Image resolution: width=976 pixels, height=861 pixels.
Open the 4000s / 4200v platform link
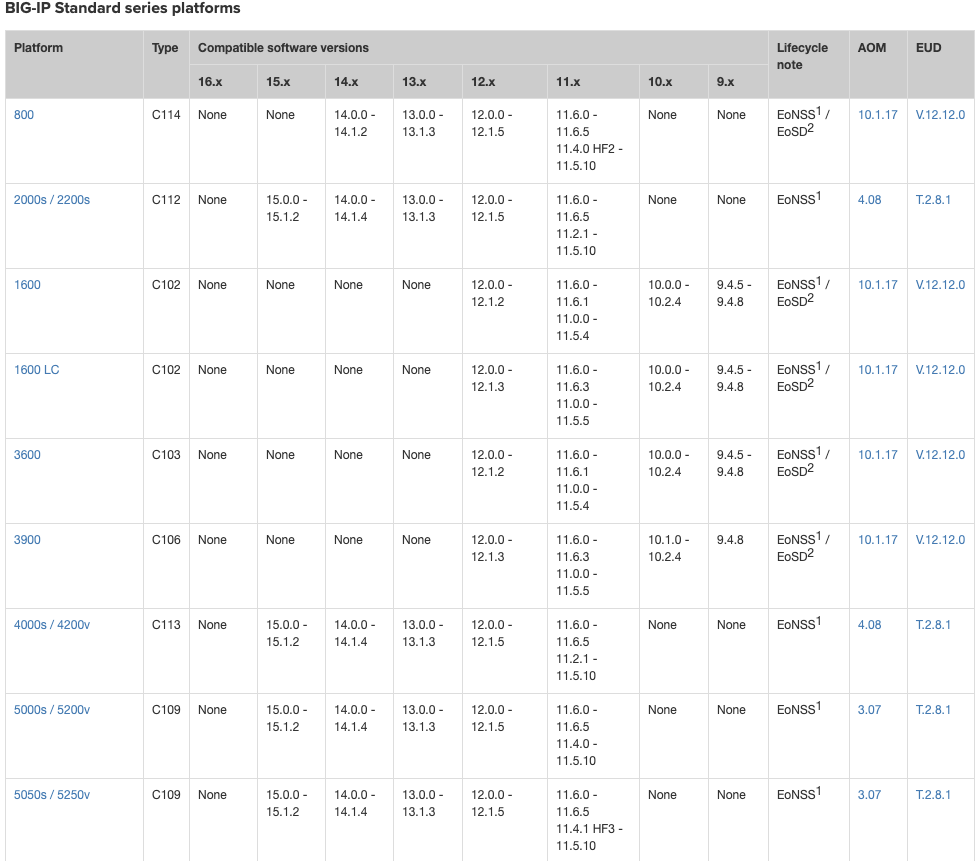[52, 624]
